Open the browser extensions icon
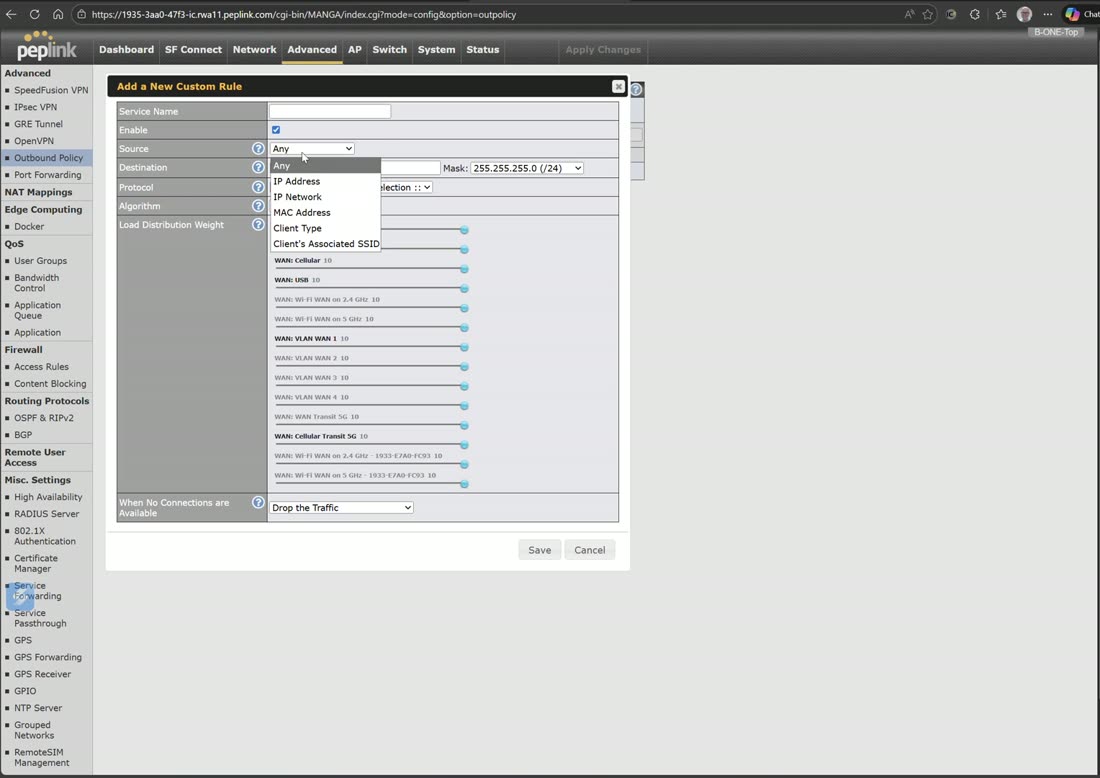The image size is (1100, 778). pyautogui.click(x=975, y=14)
